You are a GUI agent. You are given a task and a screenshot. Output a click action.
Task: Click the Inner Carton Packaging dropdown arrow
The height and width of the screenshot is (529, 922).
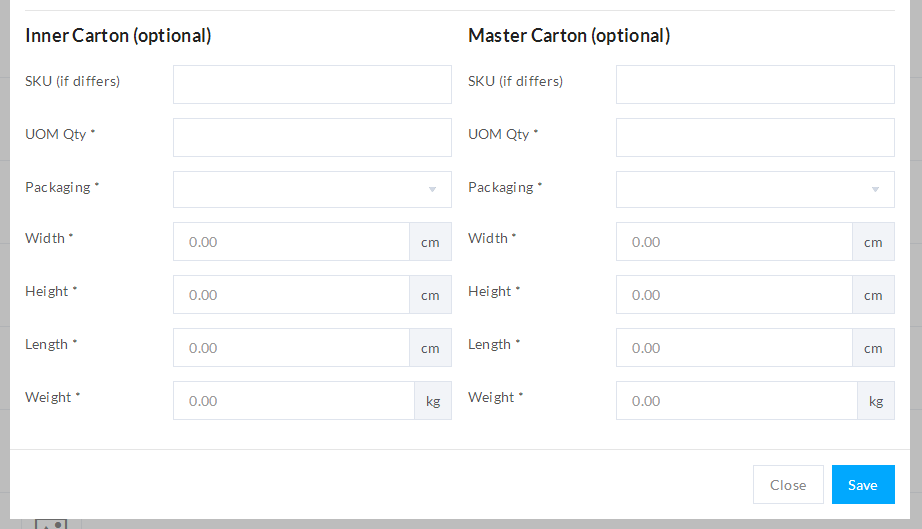click(432, 189)
